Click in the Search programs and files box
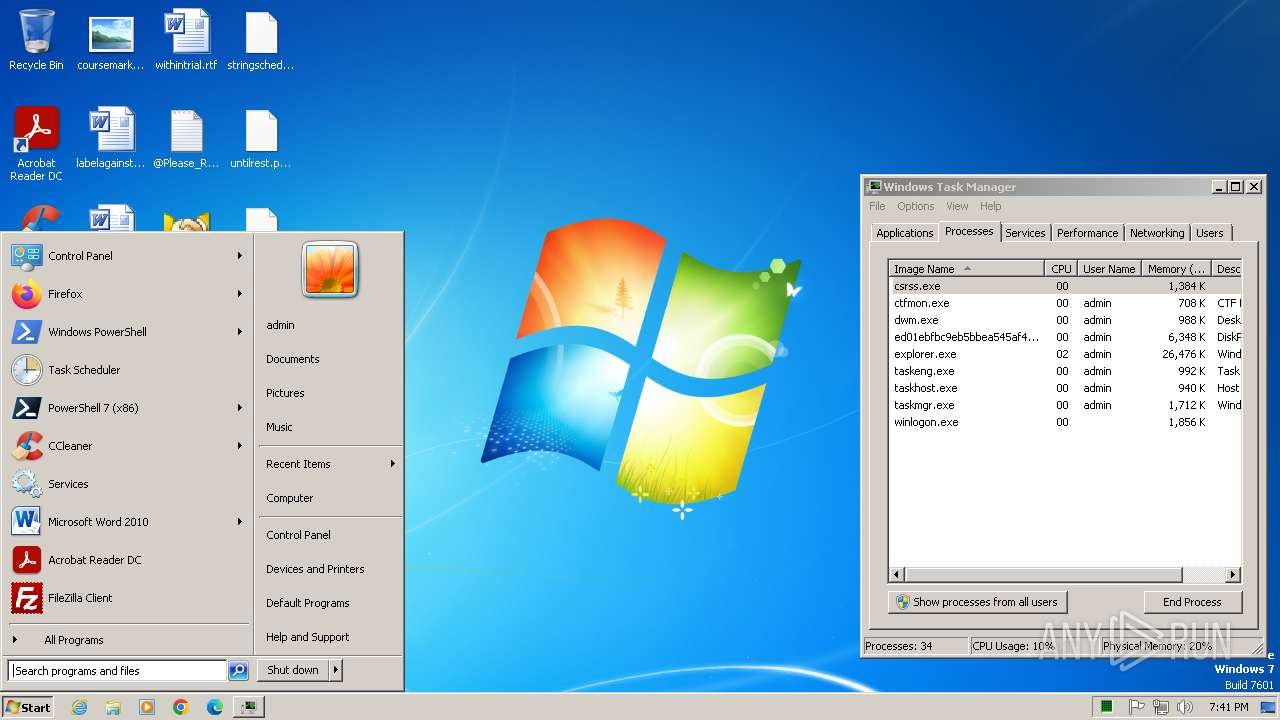Screen dimensions: 1280x720 tap(117, 671)
